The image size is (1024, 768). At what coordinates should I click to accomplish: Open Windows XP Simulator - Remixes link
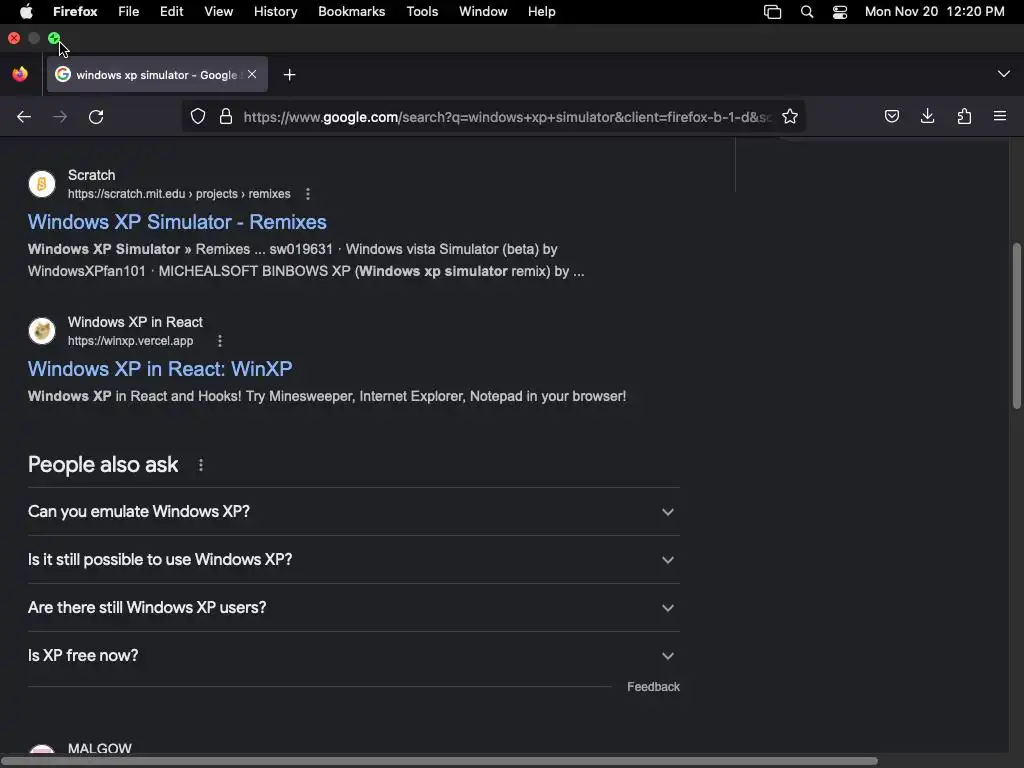pyautogui.click(x=177, y=222)
